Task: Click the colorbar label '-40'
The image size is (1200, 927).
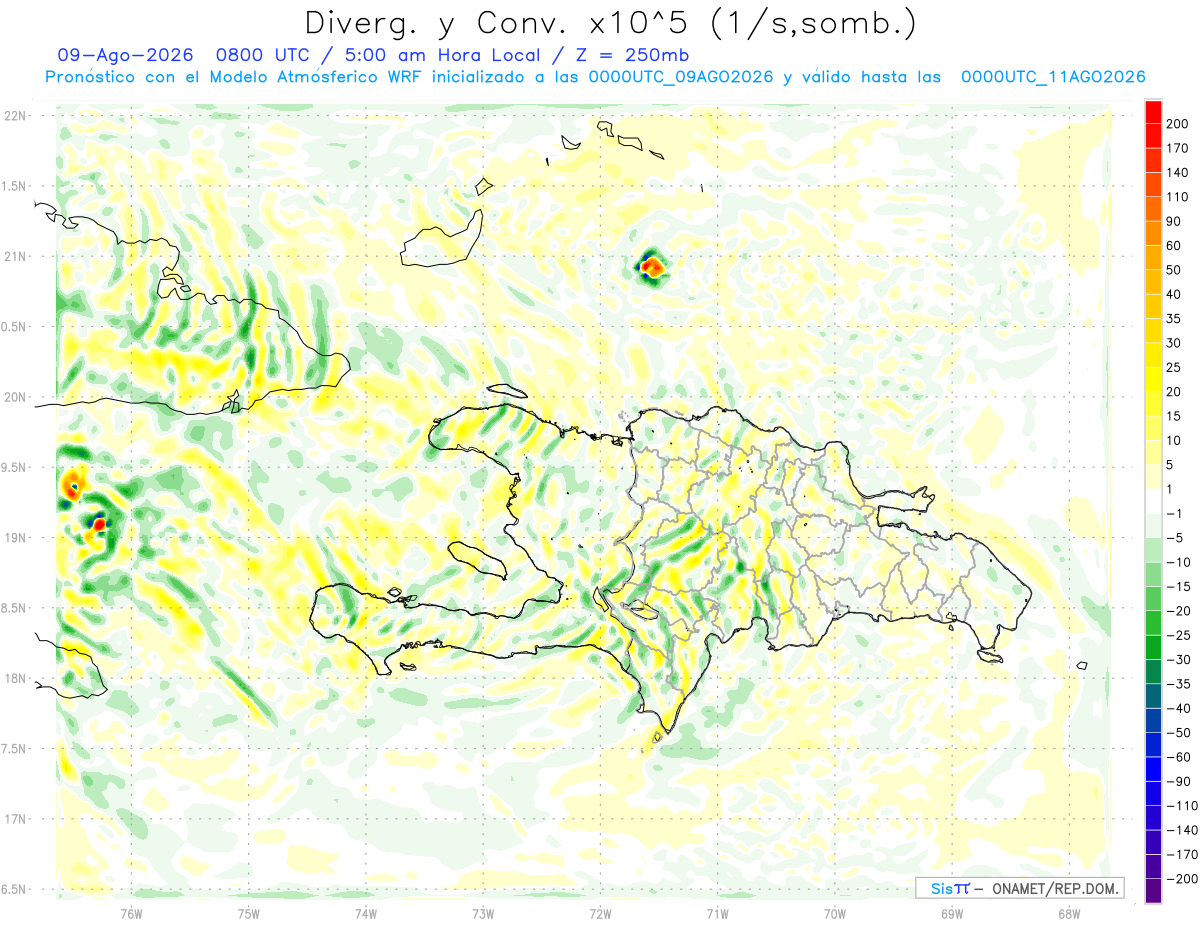Action: click(x=1179, y=709)
